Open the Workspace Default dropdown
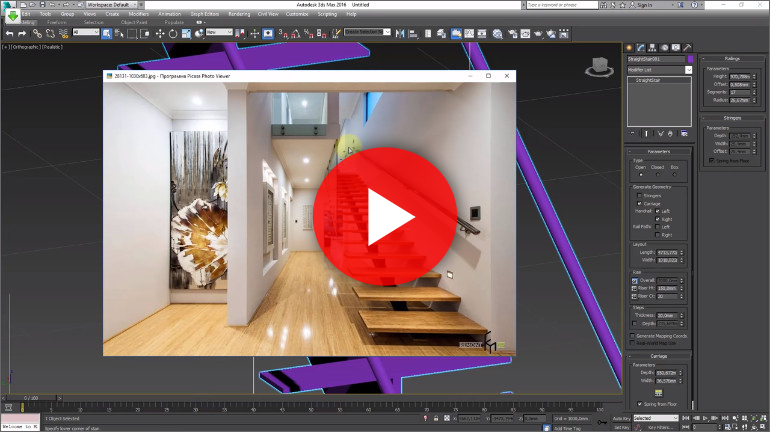The width and height of the screenshot is (770, 432). pyautogui.click(x=110, y=4)
